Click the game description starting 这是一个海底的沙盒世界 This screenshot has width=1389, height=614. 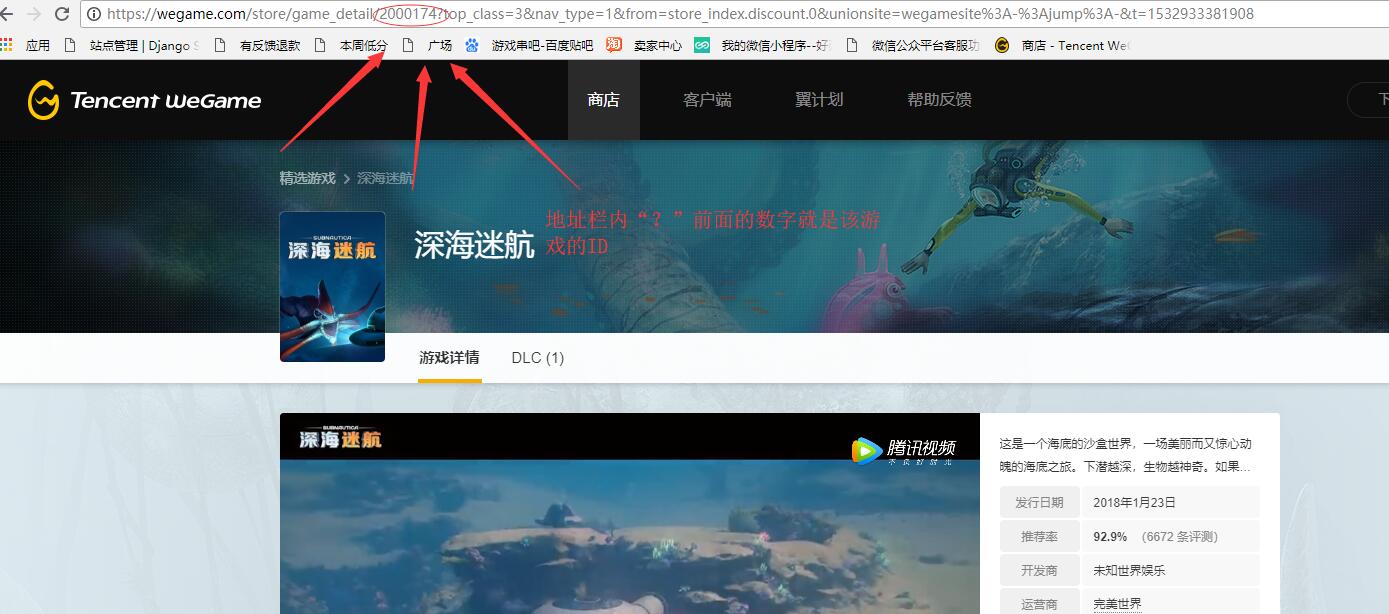[1125, 455]
